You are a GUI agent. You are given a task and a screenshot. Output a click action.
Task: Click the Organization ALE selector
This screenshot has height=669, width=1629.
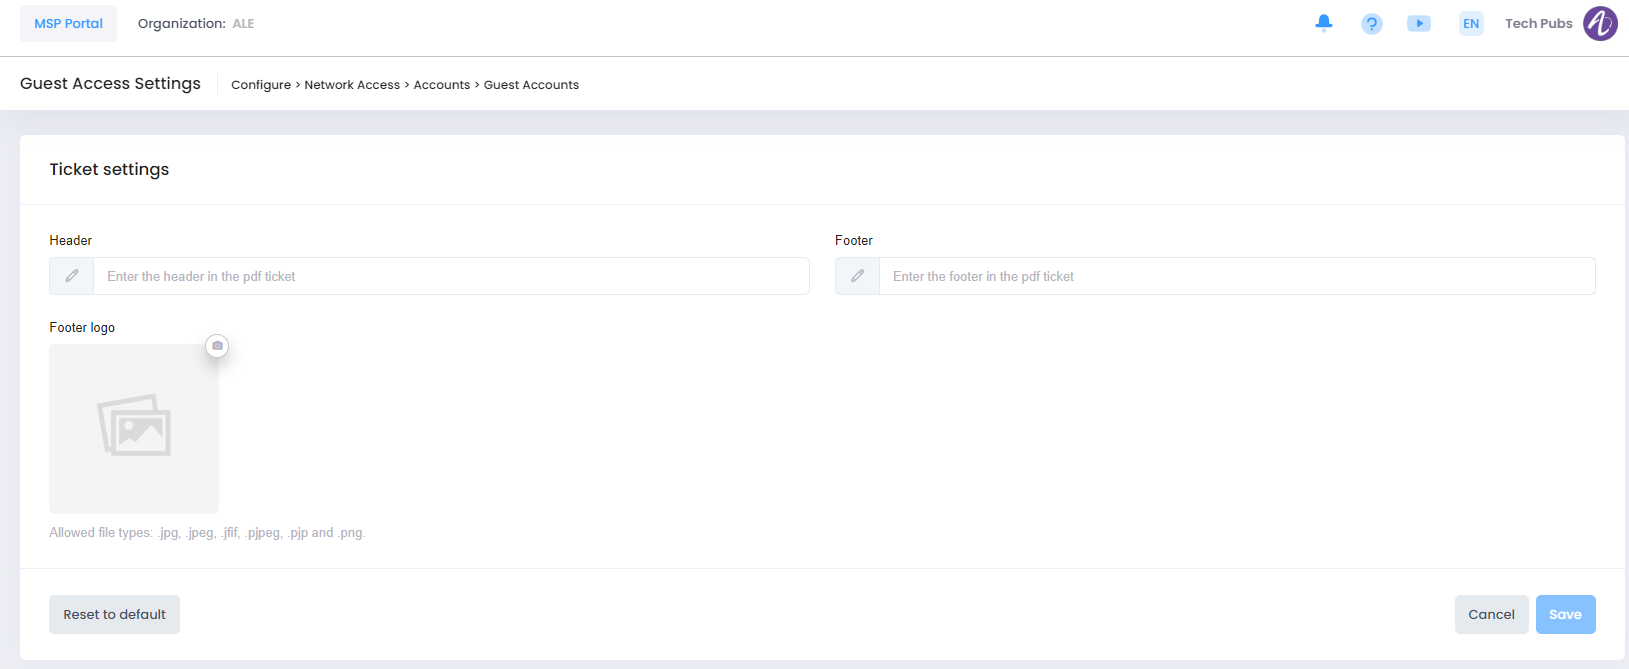point(196,24)
